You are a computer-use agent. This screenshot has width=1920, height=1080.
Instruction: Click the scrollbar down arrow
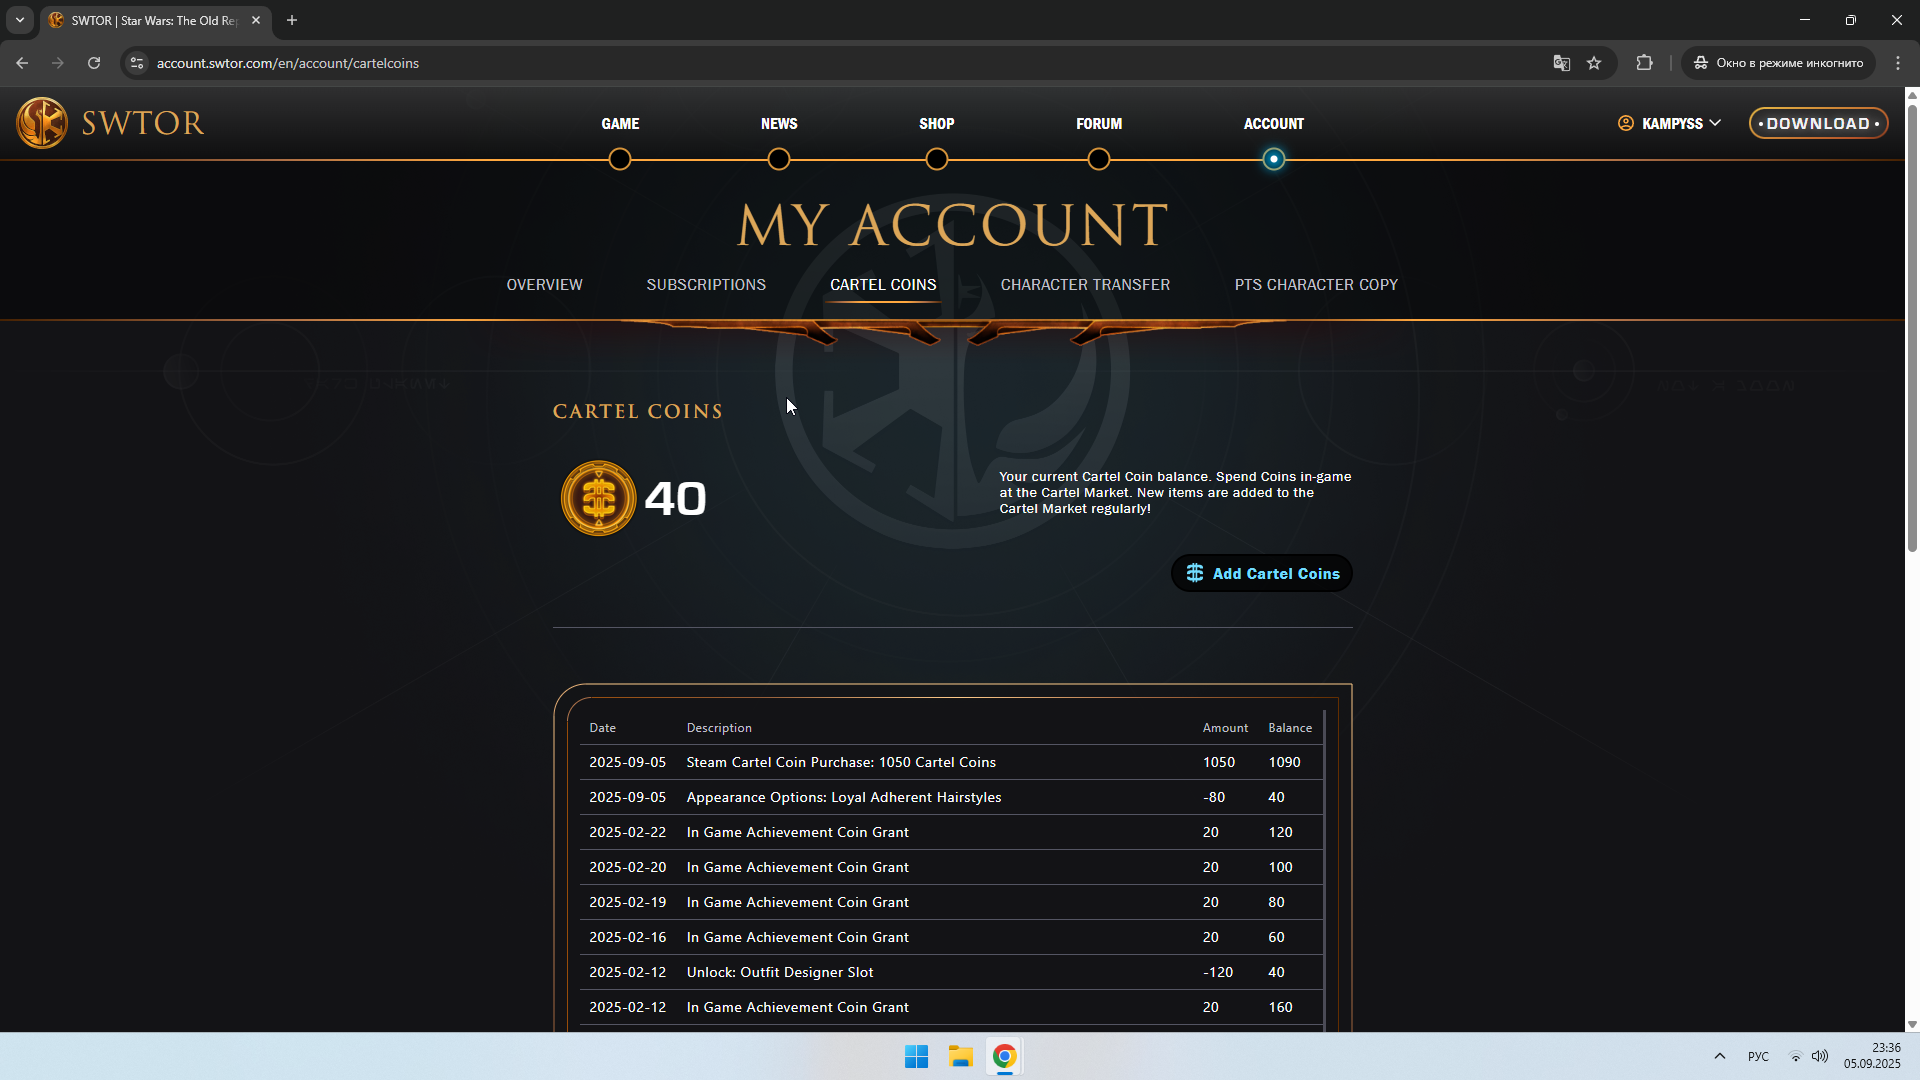click(x=1912, y=1024)
